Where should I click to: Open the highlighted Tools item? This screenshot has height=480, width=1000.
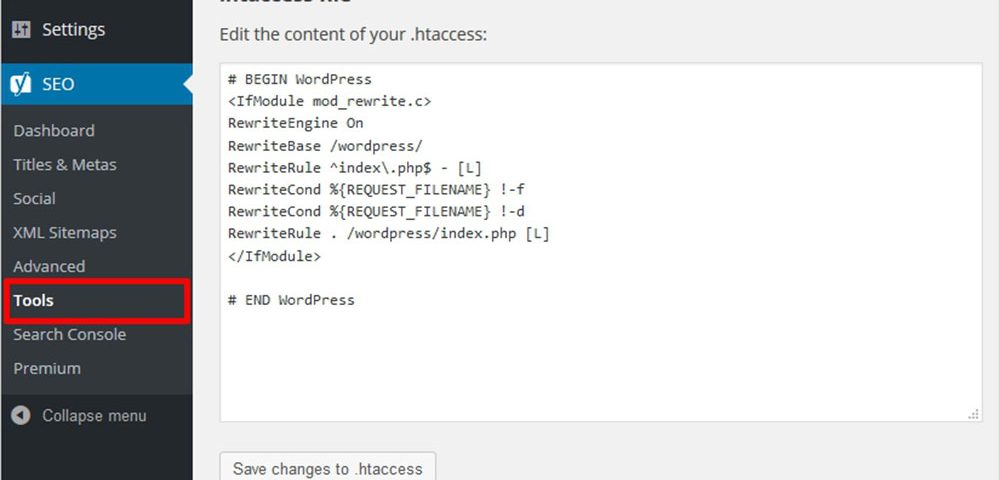click(x=96, y=300)
